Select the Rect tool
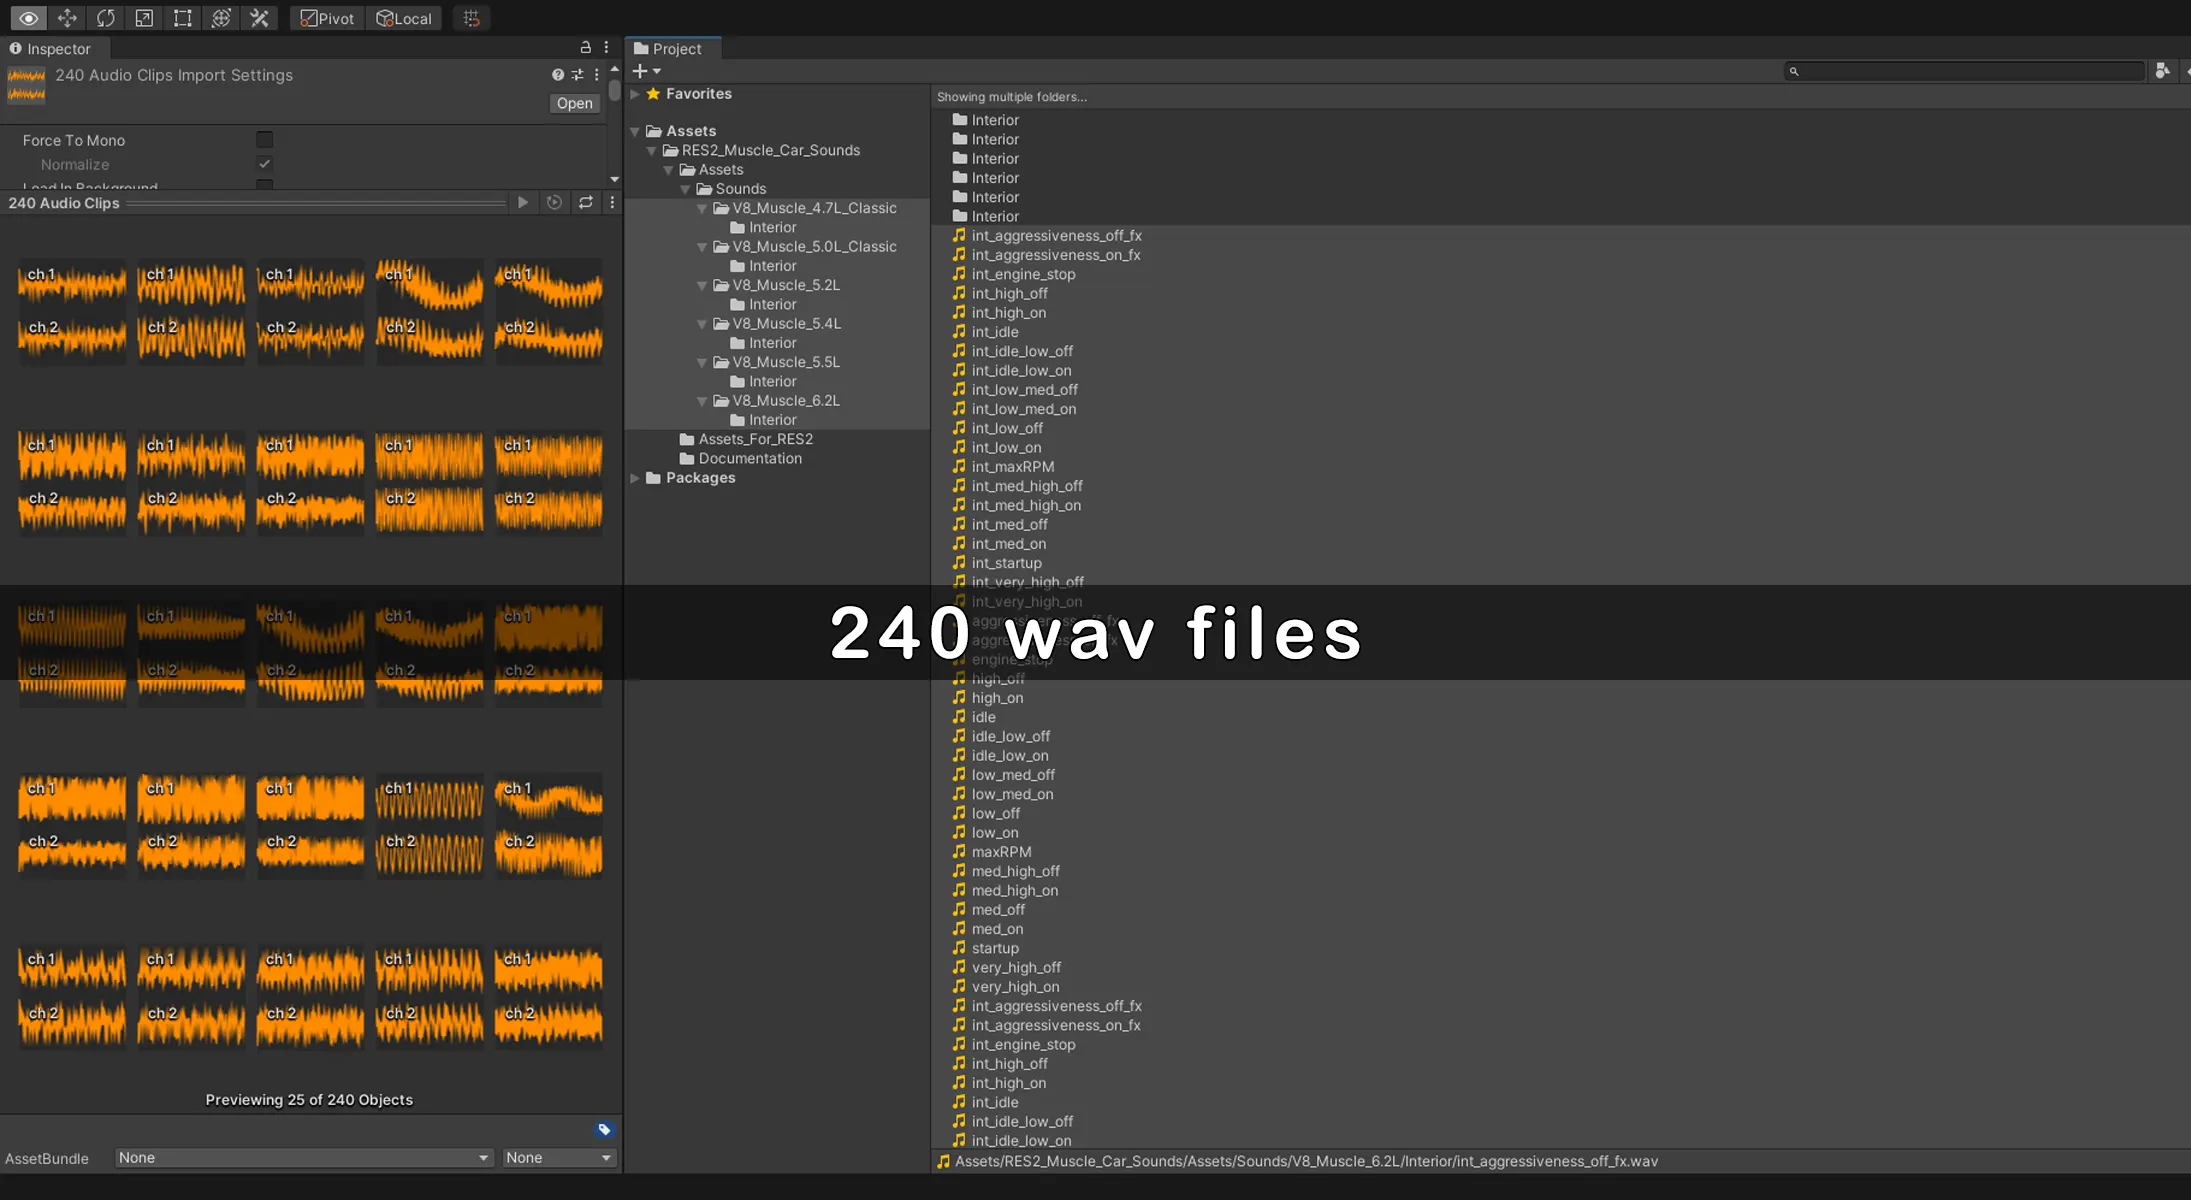The height and width of the screenshot is (1200, 2191). pyautogui.click(x=182, y=18)
